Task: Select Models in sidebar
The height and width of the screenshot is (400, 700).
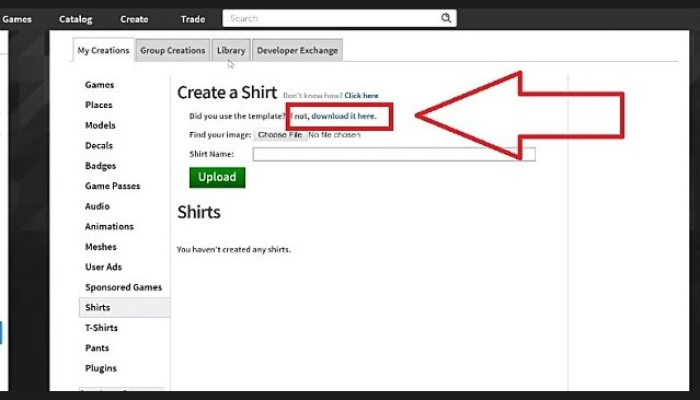Action: [100, 125]
